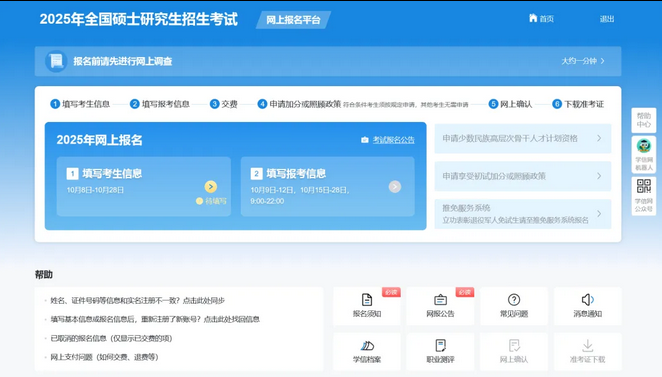Click gray arrow on 填写报考信息 card
The width and height of the screenshot is (662, 377).
(x=395, y=187)
